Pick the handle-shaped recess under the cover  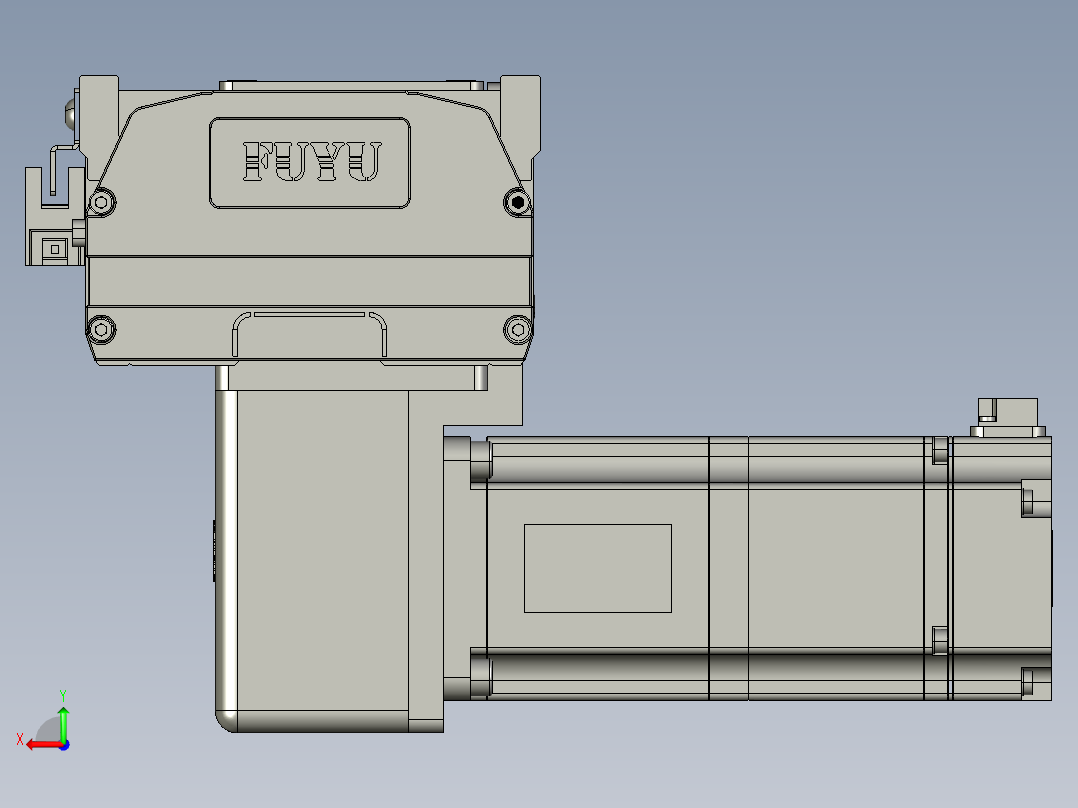pos(309,334)
